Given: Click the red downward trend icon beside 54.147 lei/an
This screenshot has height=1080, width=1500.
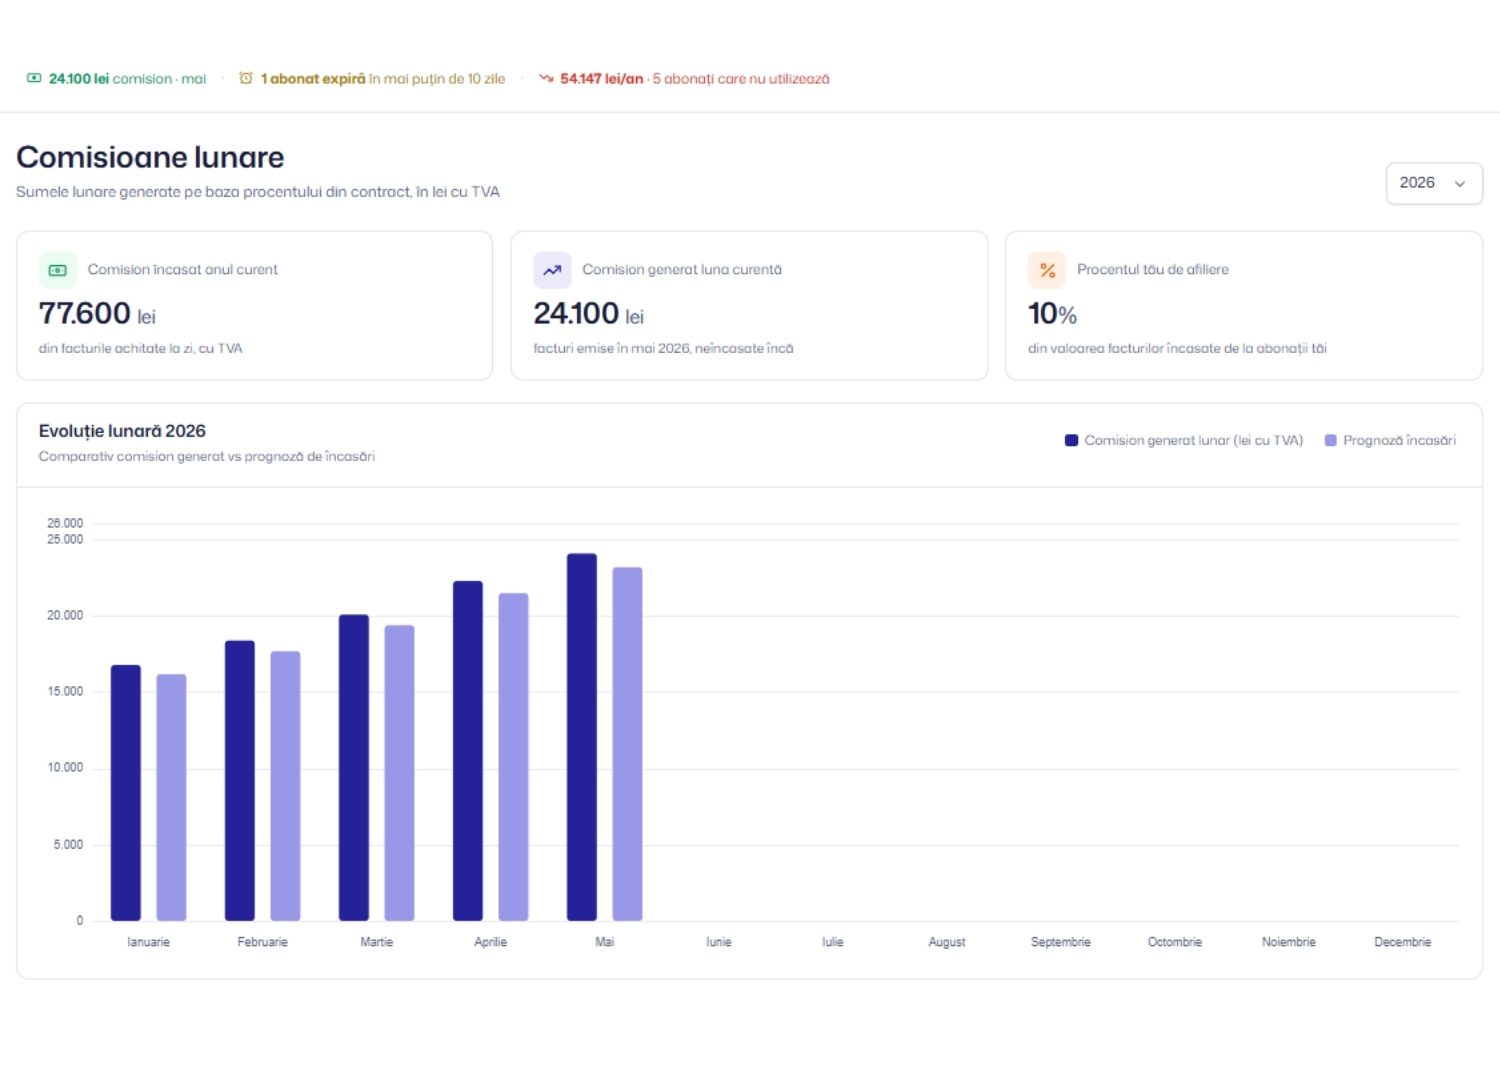Looking at the screenshot, I should pos(546,78).
